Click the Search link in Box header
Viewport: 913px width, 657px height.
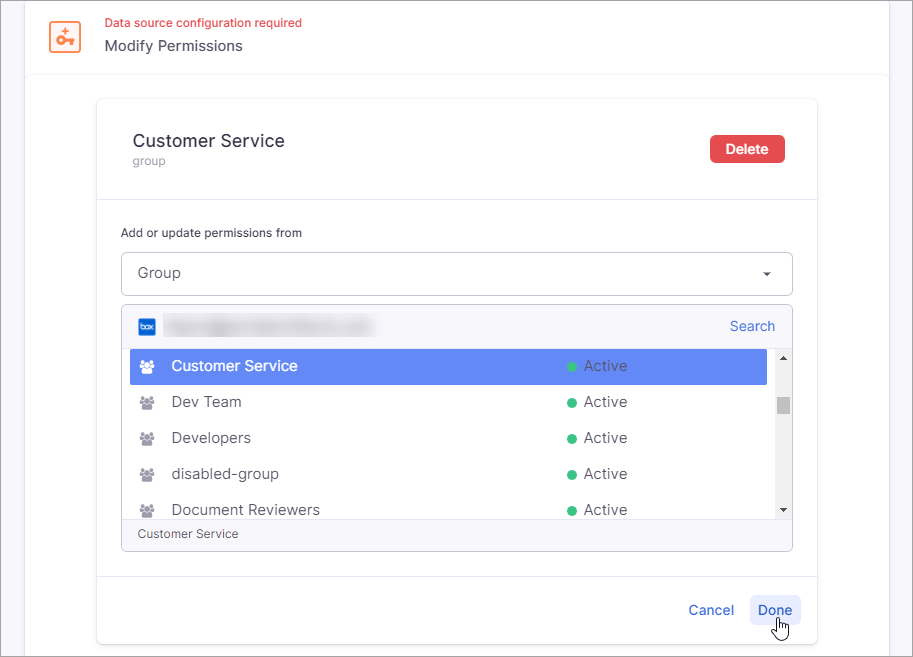pos(752,326)
